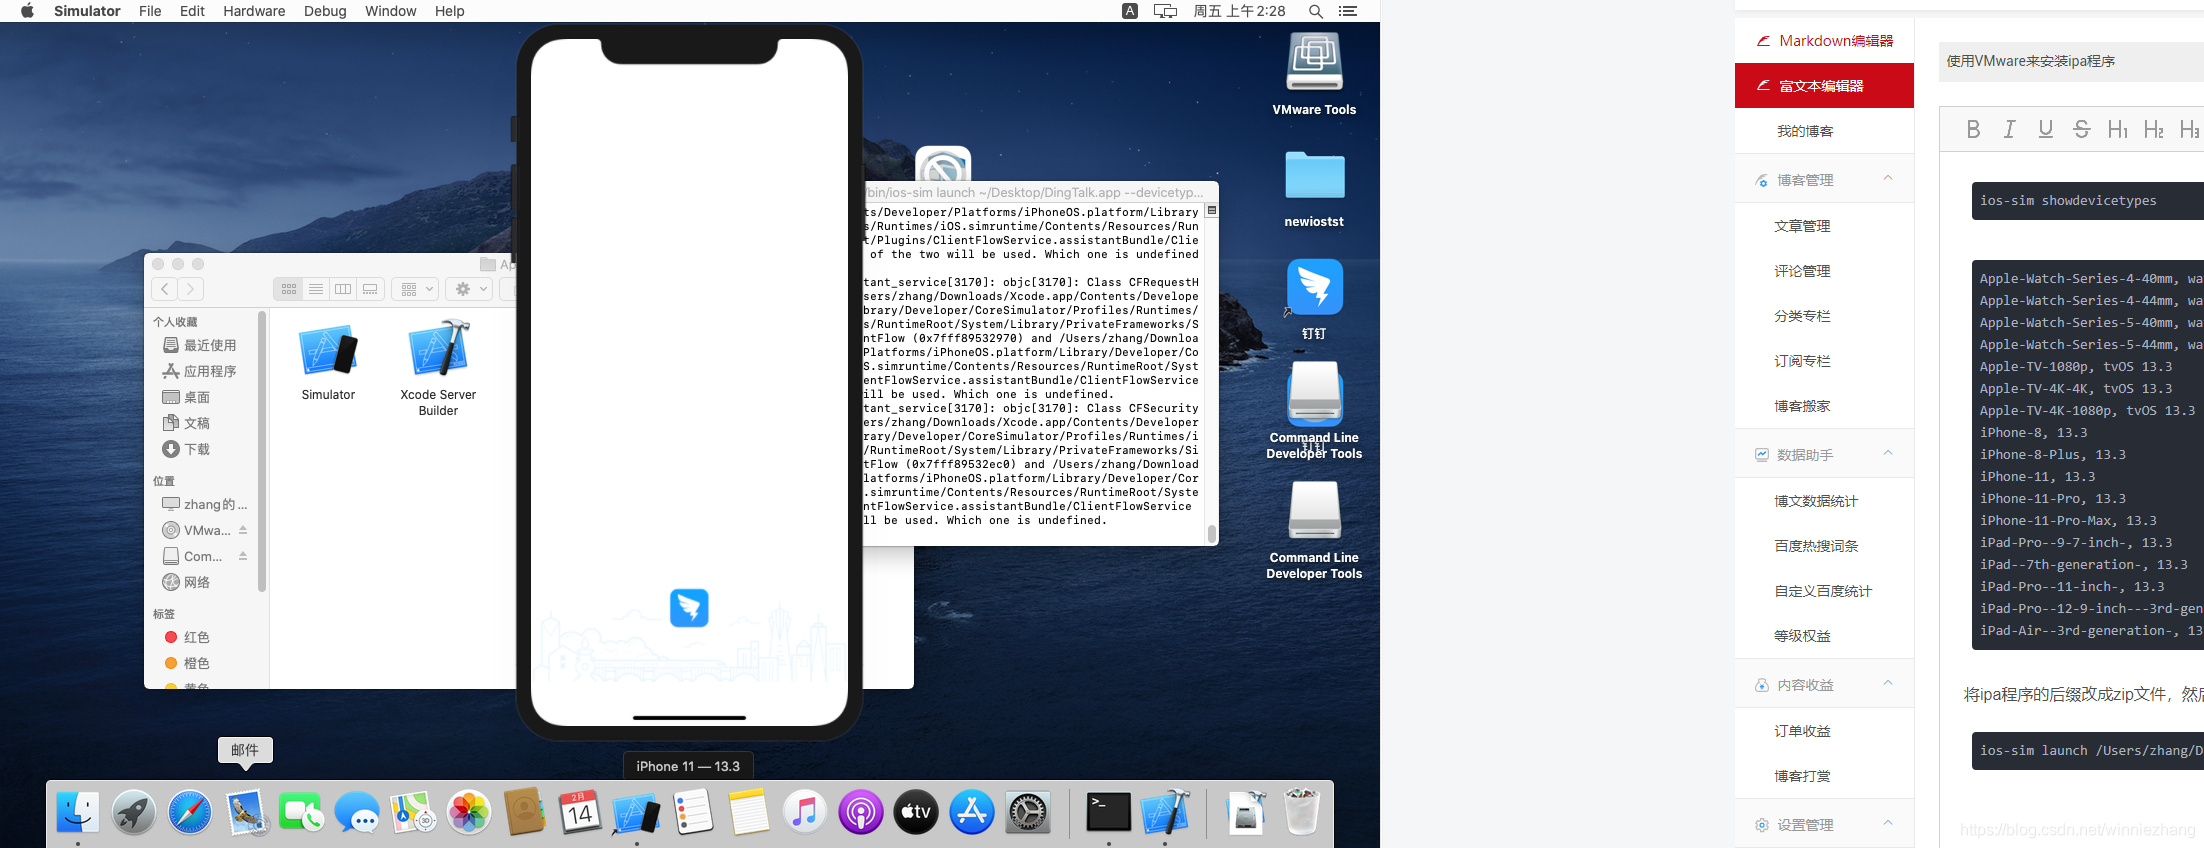Go back in Finder window

pyautogui.click(x=165, y=289)
